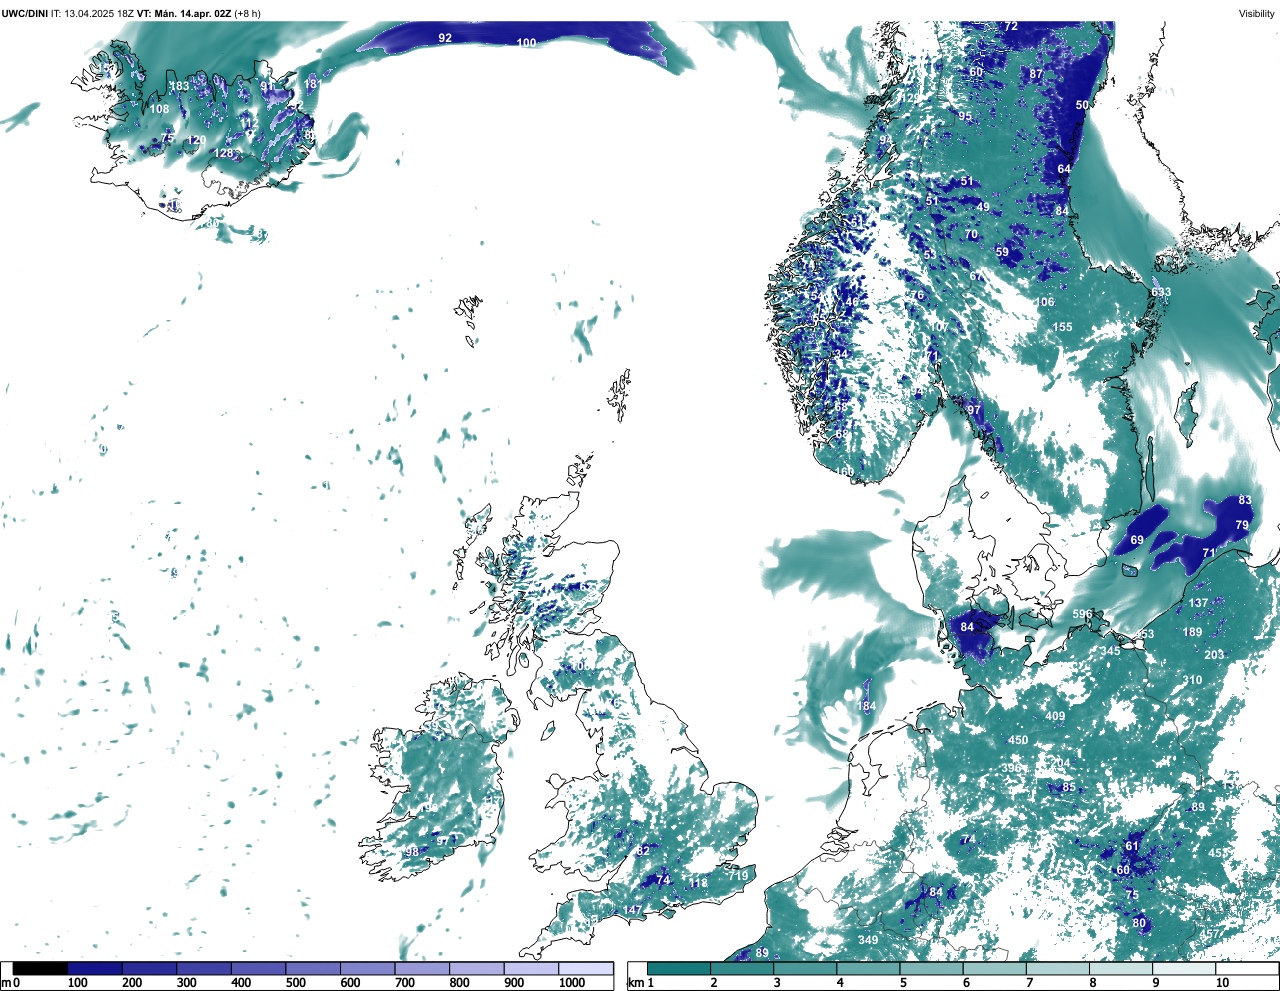The height and width of the screenshot is (991, 1280).
Task: Select the "183" value over Iceland
Action: pos(179,87)
